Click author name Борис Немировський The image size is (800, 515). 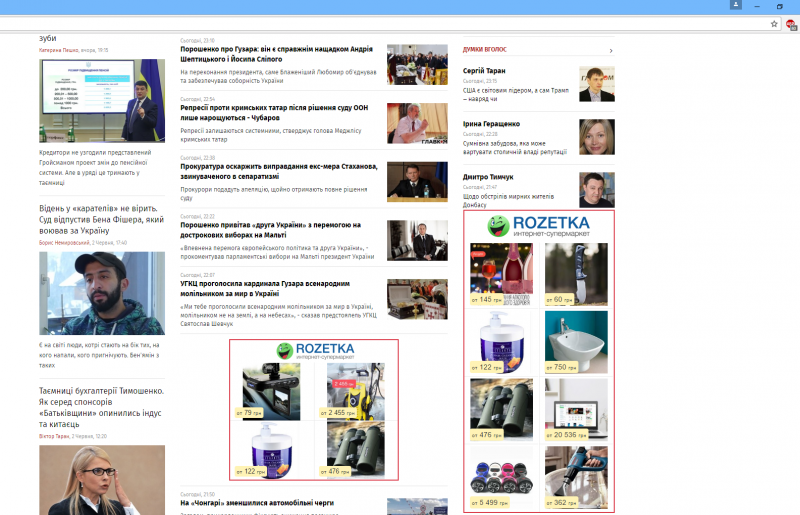pos(64,243)
